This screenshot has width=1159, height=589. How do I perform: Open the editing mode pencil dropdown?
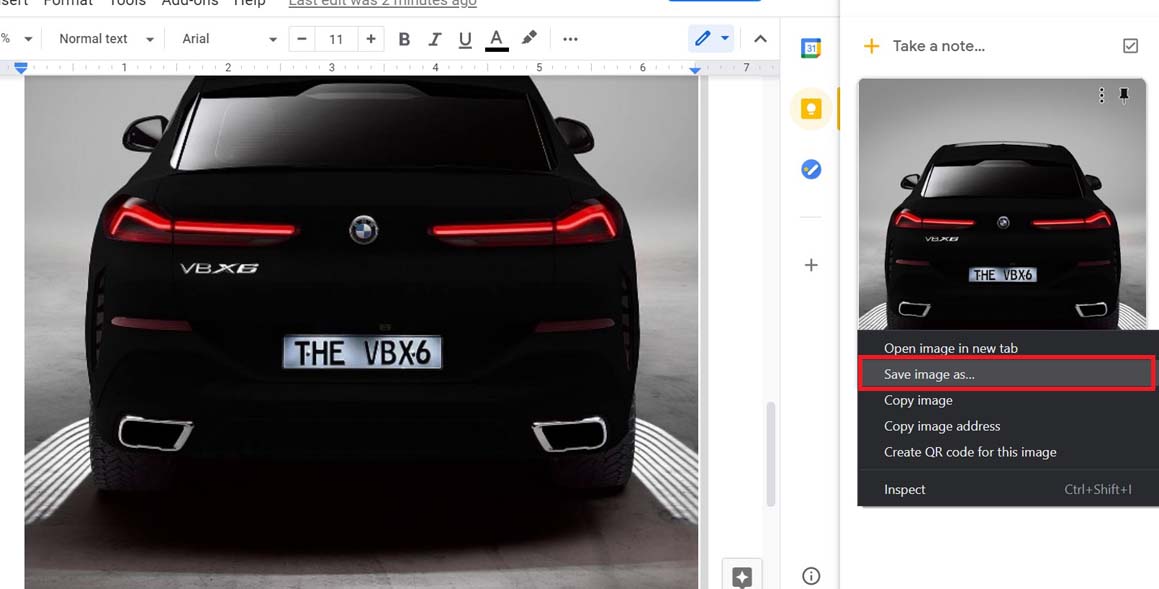pyautogui.click(x=710, y=38)
